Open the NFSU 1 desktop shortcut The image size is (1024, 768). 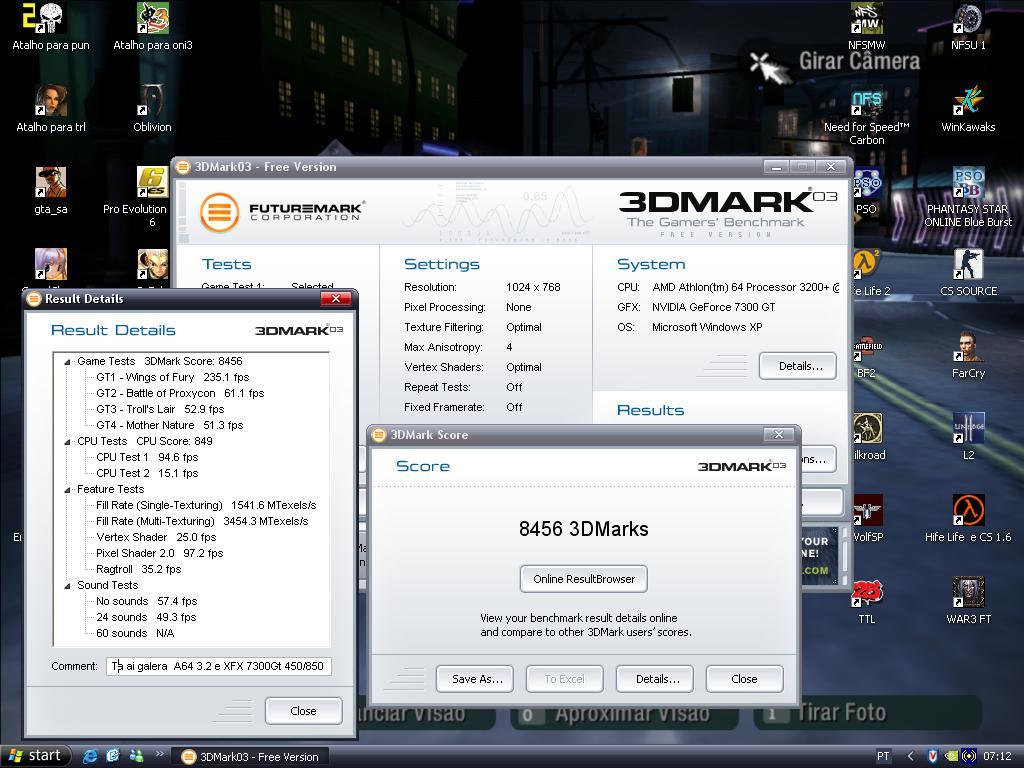point(968,26)
